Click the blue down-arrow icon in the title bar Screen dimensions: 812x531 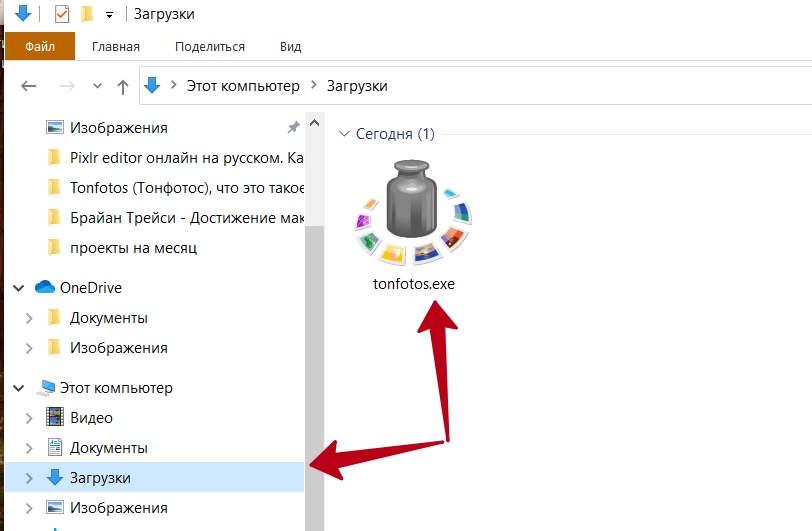[23, 14]
